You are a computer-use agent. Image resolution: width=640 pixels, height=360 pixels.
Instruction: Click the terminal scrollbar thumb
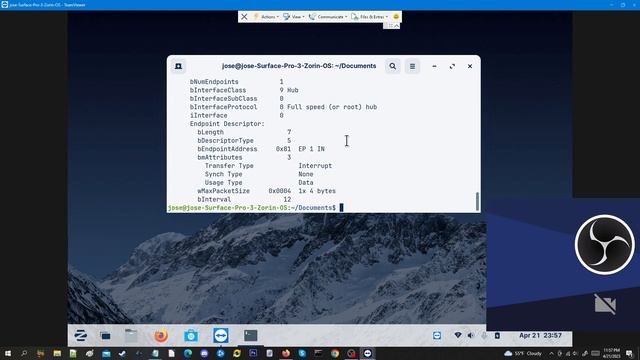(x=477, y=201)
